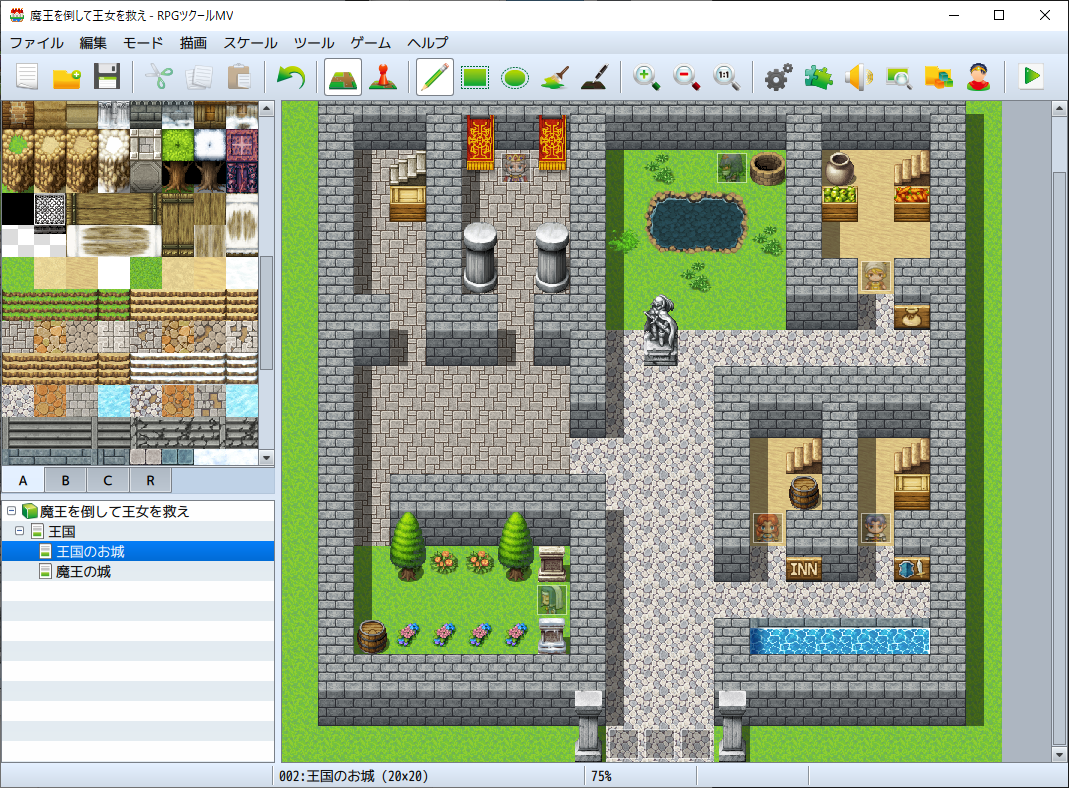Open the 描画 menu
1069x788 pixels.
point(194,43)
